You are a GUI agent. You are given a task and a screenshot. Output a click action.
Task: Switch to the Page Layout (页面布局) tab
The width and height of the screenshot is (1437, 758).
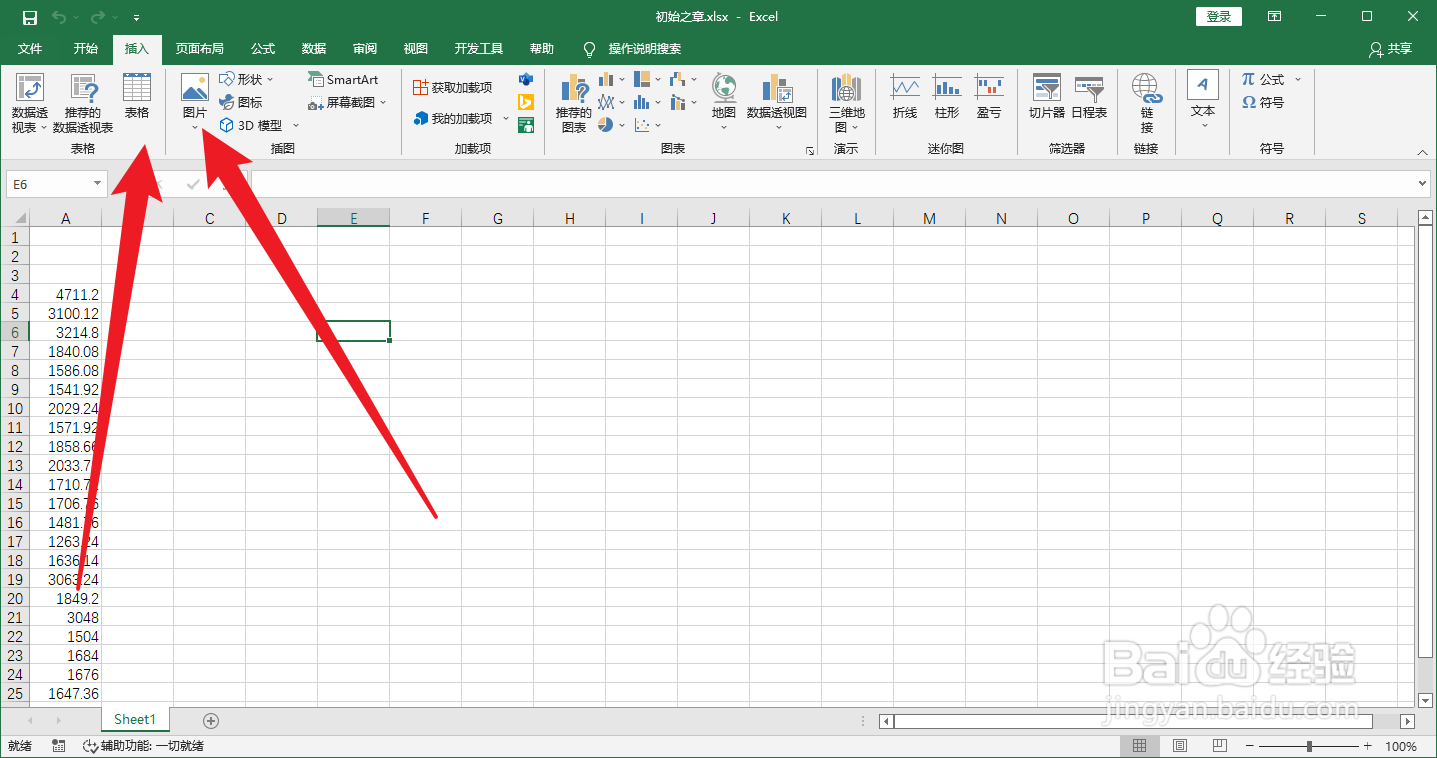(x=200, y=49)
